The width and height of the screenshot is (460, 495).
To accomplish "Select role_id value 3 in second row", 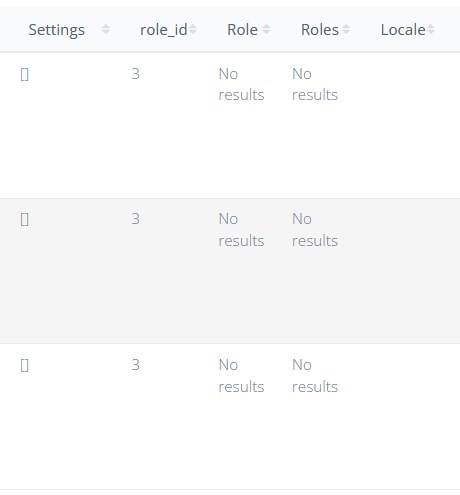I will [x=135, y=219].
